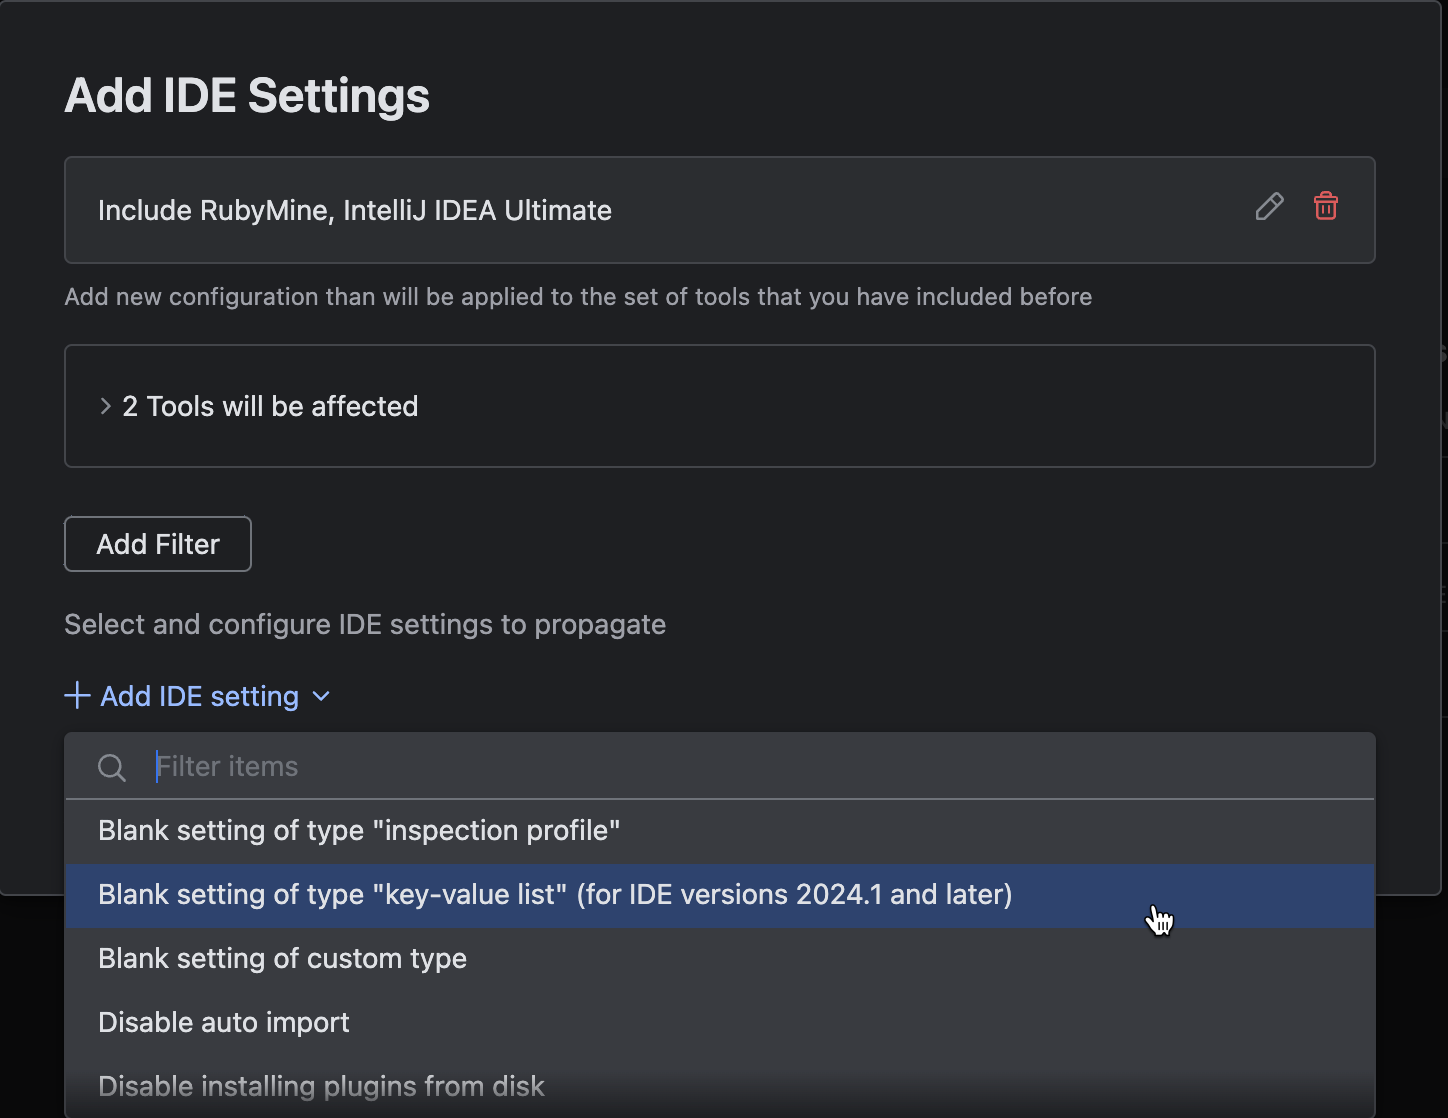Viewport: 1448px width, 1118px height.
Task: Choose the highlighted key-value list setting option
Action: point(555,894)
